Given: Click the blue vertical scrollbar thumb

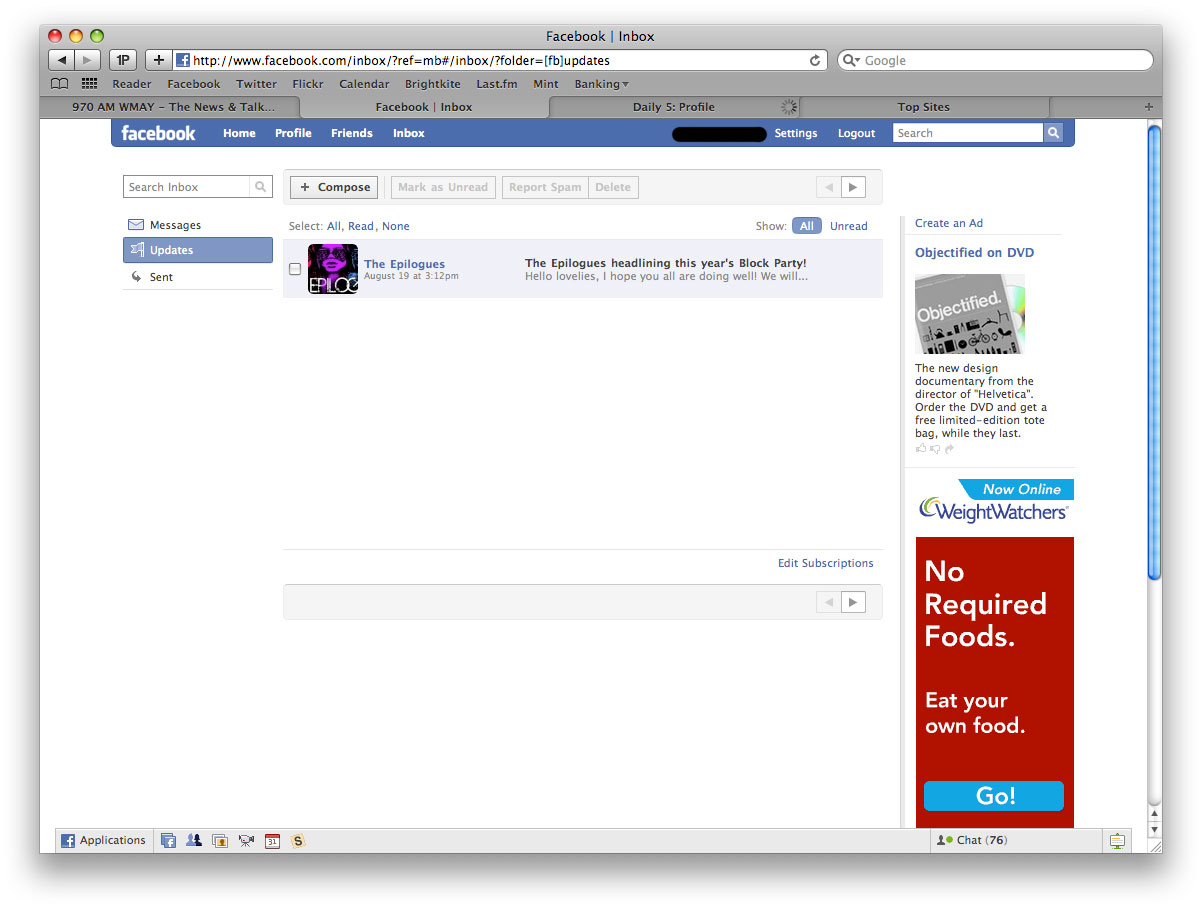Looking at the screenshot, I should [x=1155, y=350].
